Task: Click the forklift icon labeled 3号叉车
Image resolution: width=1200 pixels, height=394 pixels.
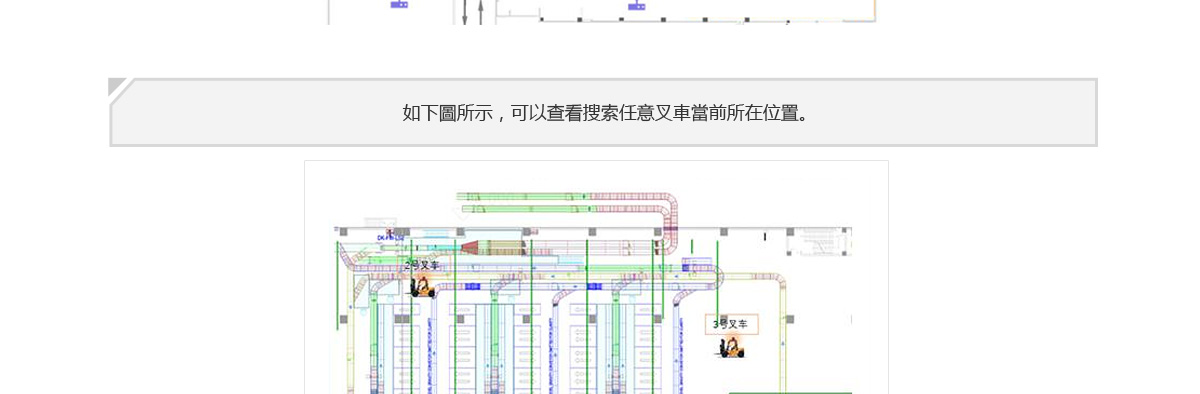Action: click(x=730, y=346)
